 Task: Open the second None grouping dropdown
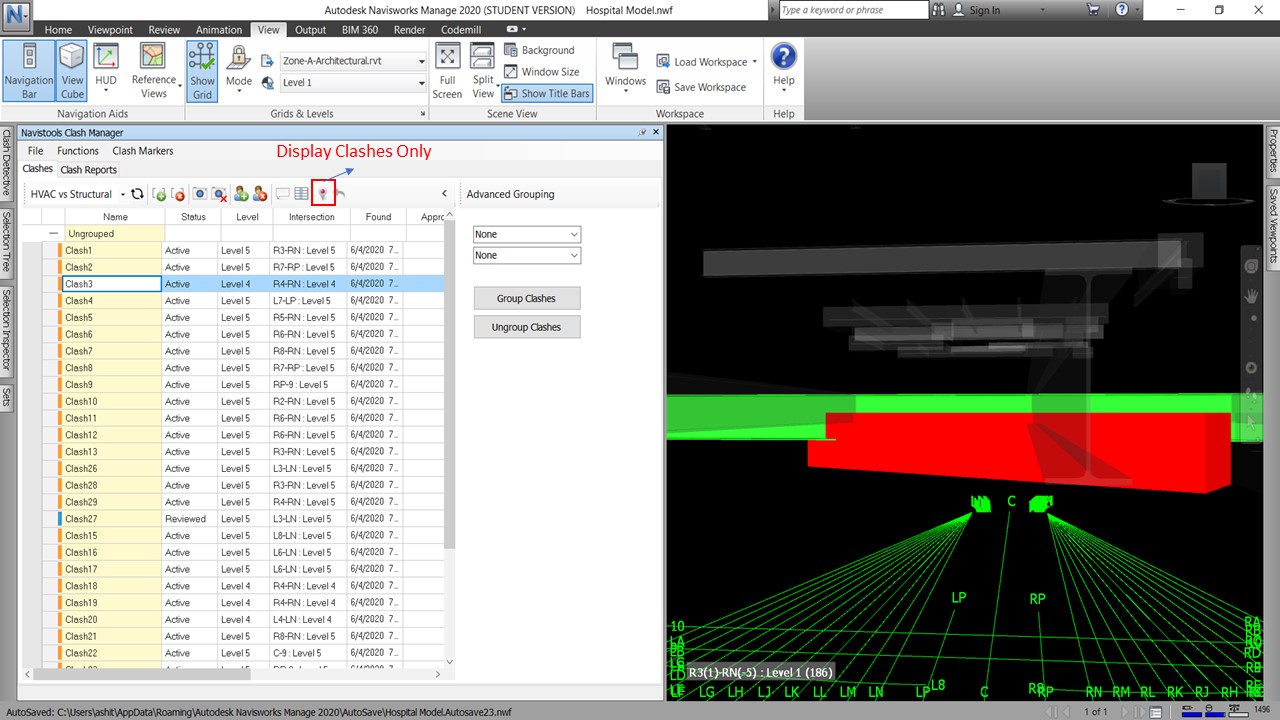[527, 255]
